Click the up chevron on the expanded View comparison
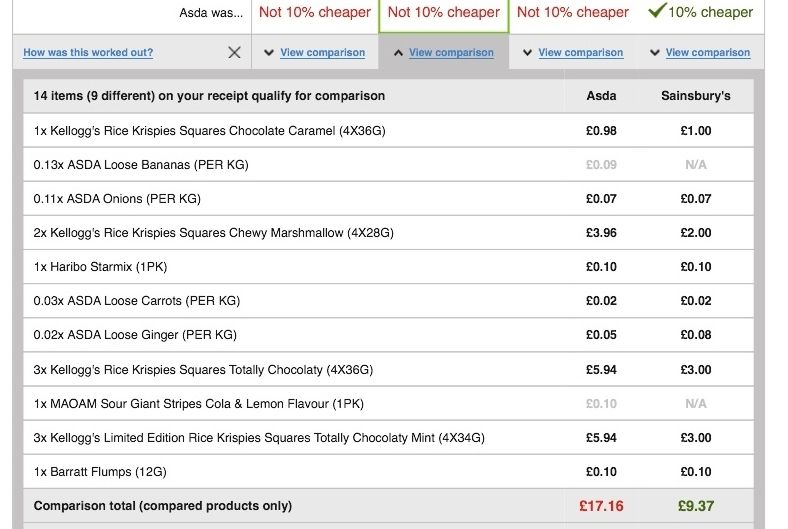Viewport: 788px width, 529px height. click(x=398, y=53)
